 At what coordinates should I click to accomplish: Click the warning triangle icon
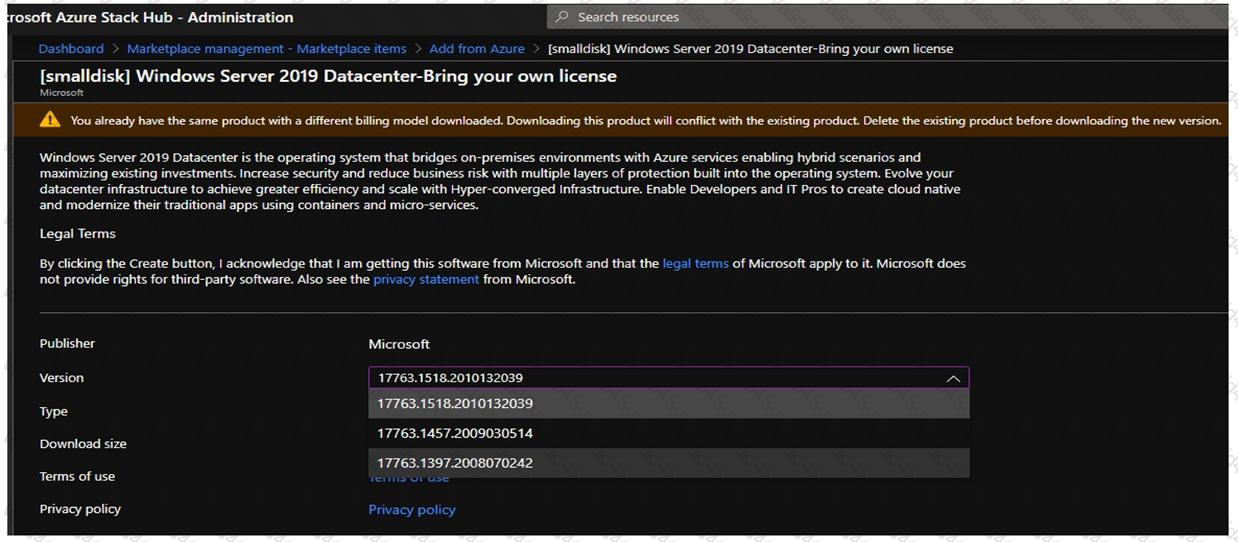[50, 120]
